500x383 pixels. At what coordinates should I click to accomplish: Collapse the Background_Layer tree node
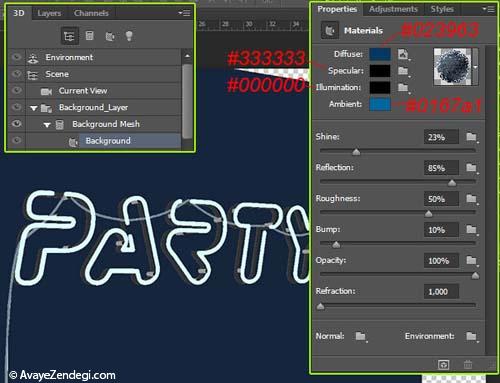[33, 108]
